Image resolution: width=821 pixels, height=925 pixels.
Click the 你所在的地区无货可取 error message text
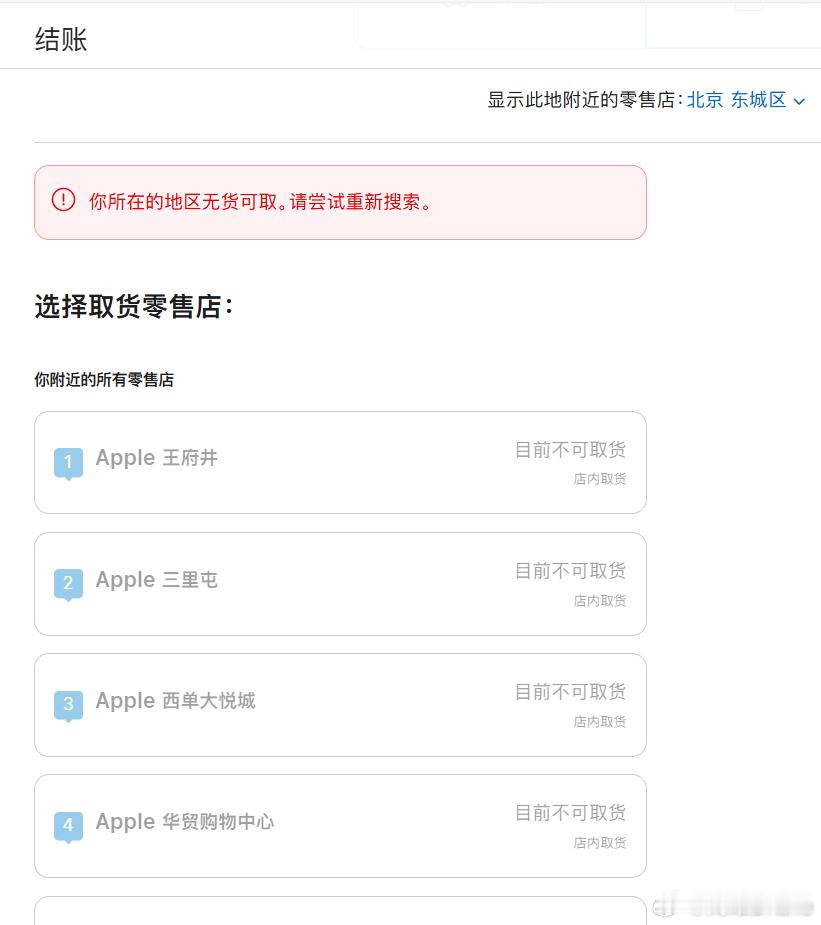click(261, 202)
